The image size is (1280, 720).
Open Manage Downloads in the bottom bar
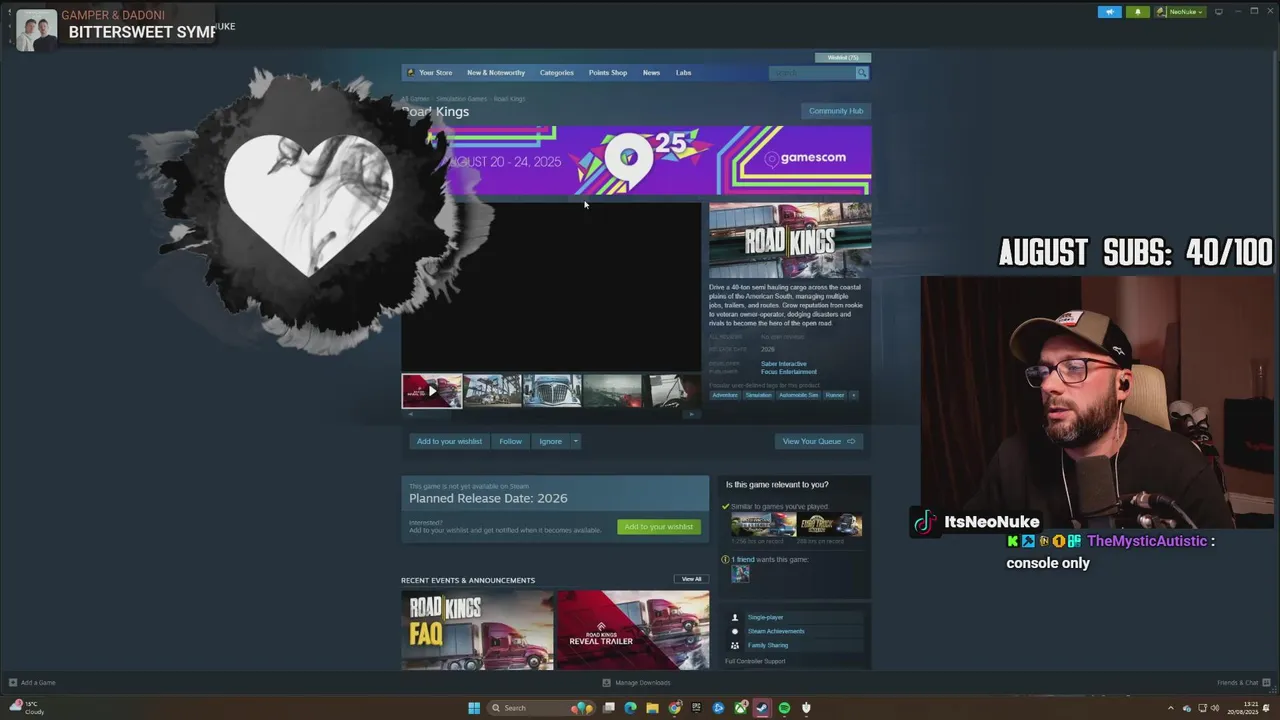[636, 683]
